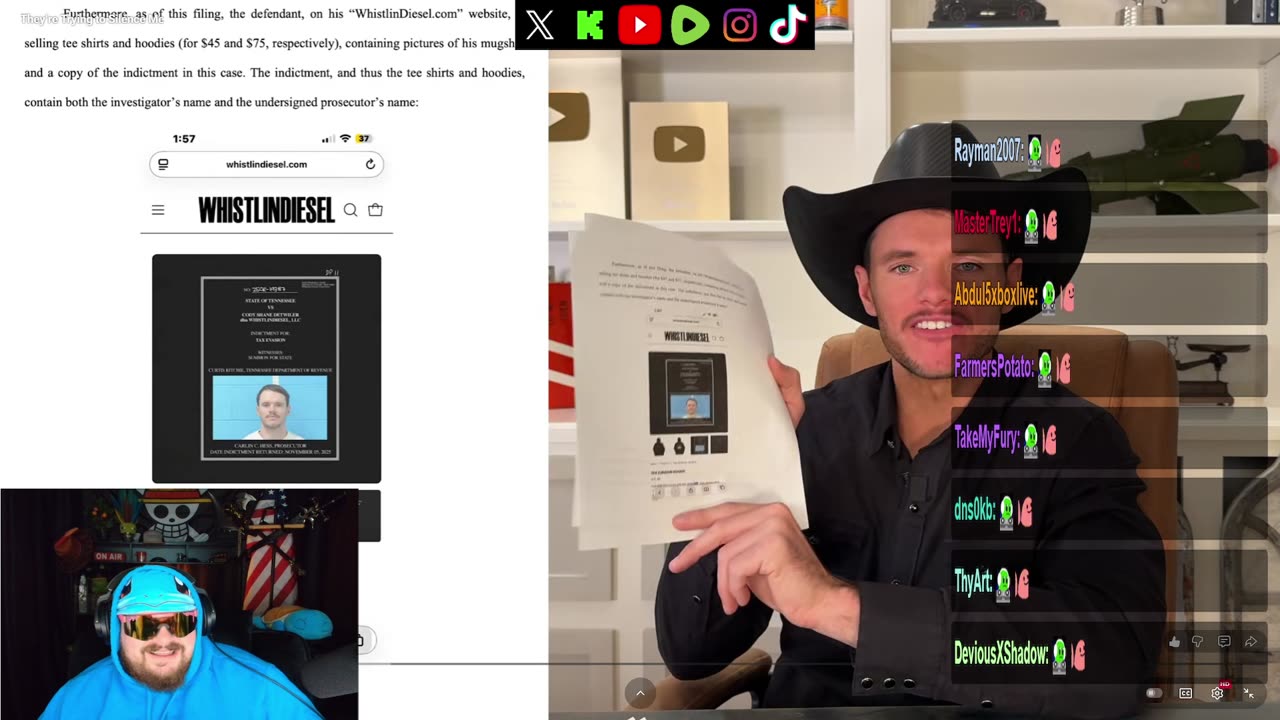The image size is (1280, 720).
Task: Click the streamer webcam overlay
Action: coord(179,604)
